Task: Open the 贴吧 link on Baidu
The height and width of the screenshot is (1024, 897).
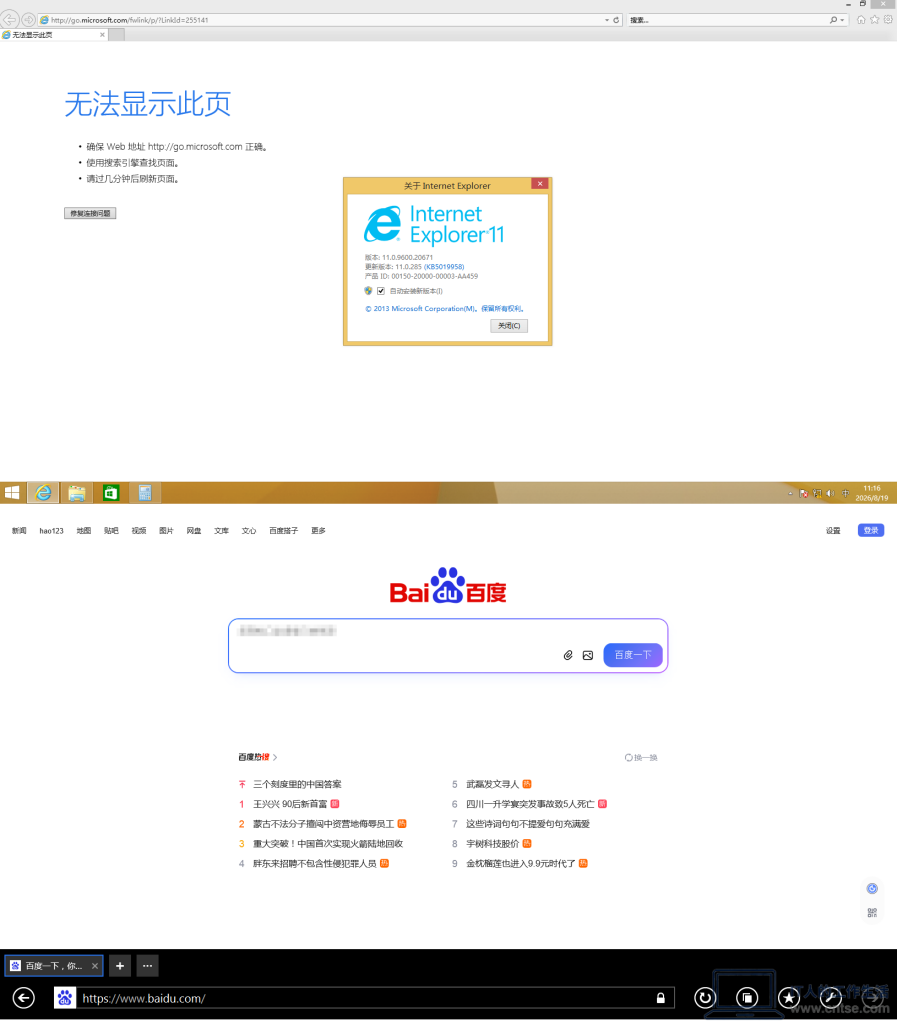Action: click(111, 531)
